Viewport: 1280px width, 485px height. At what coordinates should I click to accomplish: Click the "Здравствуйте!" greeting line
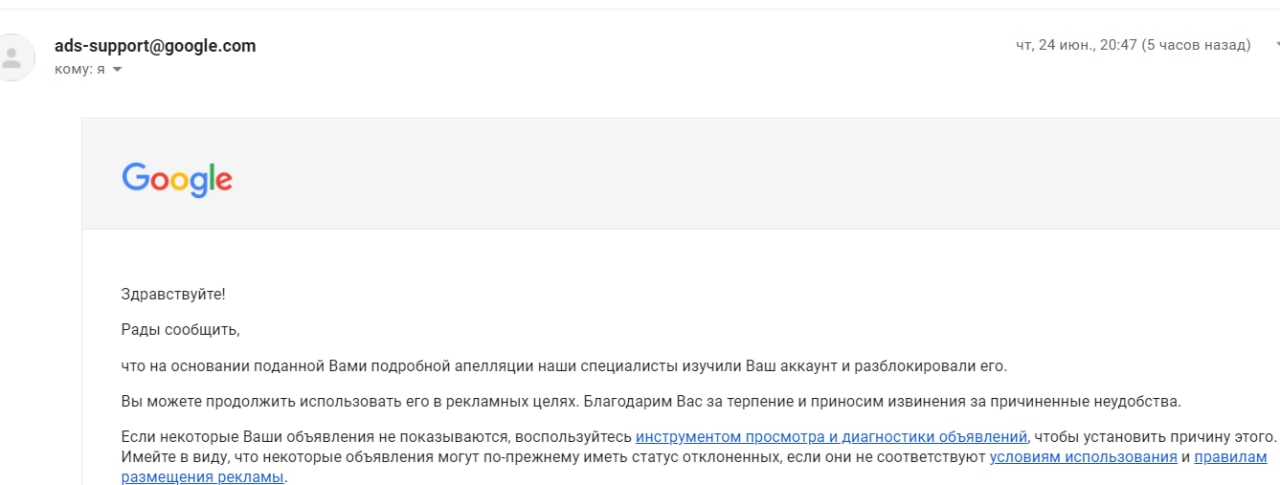[x=173, y=294]
